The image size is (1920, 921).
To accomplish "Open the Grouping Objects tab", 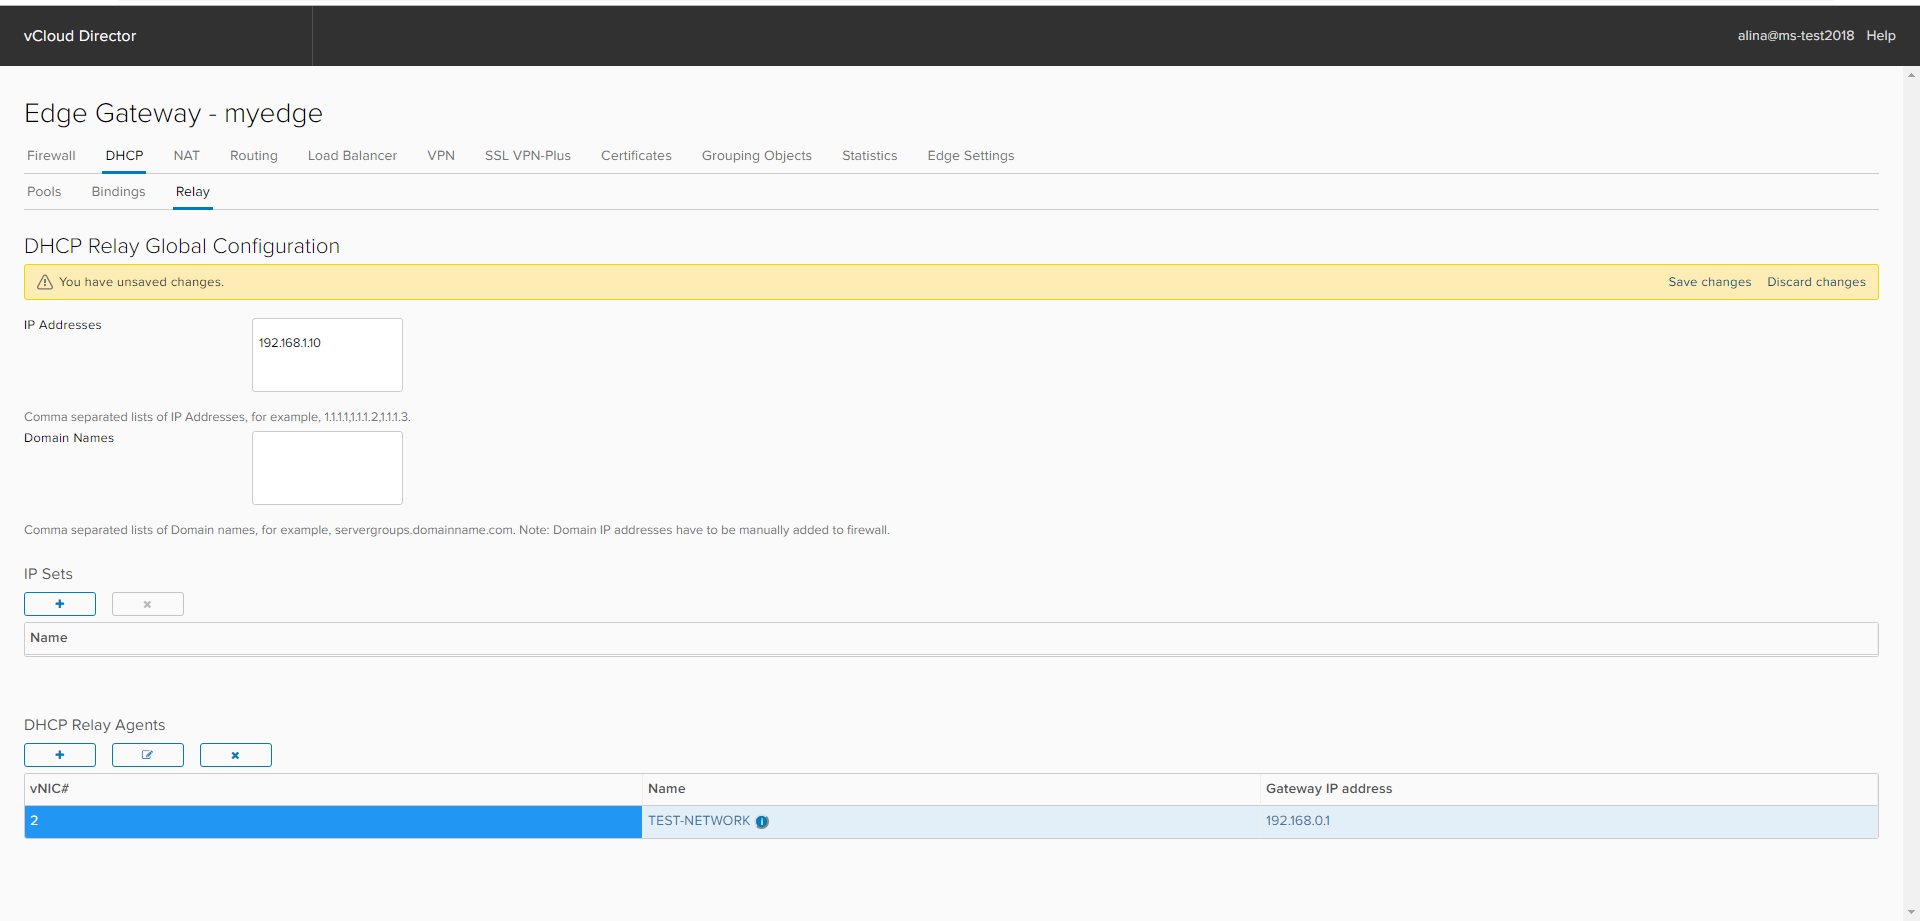I will (757, 156).
